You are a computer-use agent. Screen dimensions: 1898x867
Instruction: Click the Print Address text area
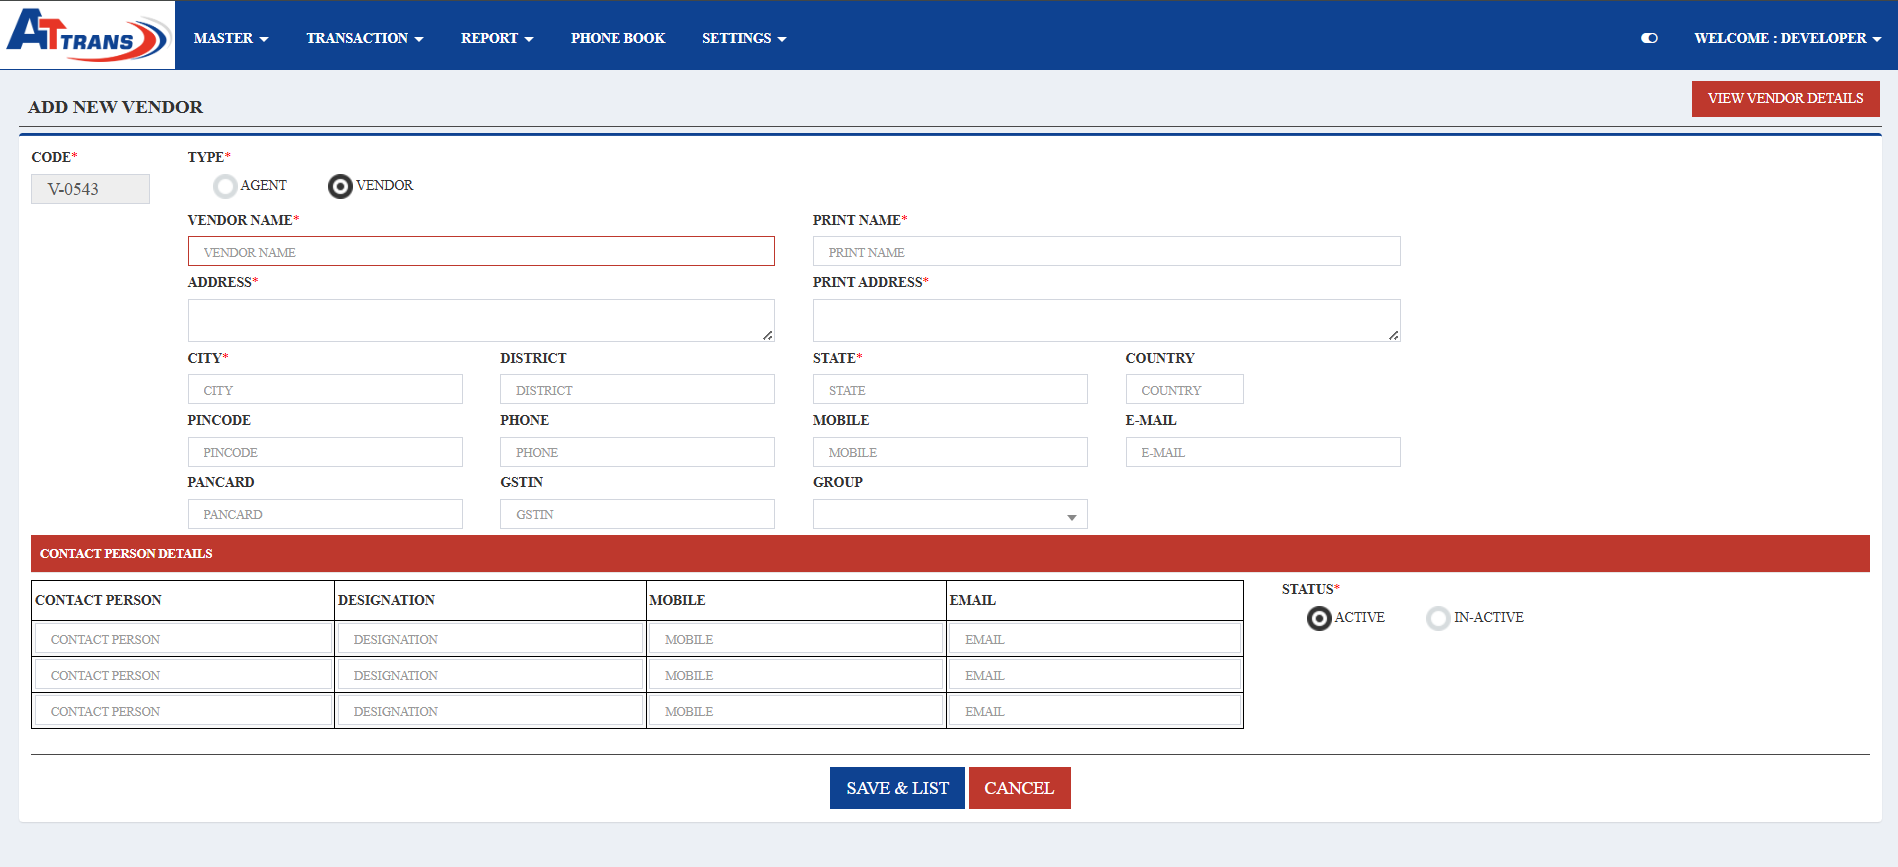pos(1106,320)
